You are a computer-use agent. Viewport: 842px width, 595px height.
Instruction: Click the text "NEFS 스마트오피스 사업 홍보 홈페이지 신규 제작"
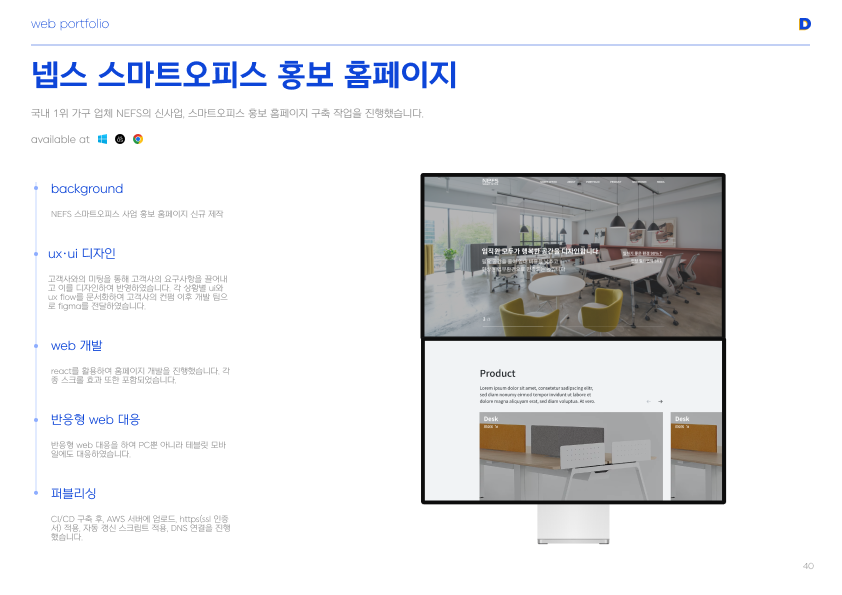pyautogui.click(x=137, y=214)
